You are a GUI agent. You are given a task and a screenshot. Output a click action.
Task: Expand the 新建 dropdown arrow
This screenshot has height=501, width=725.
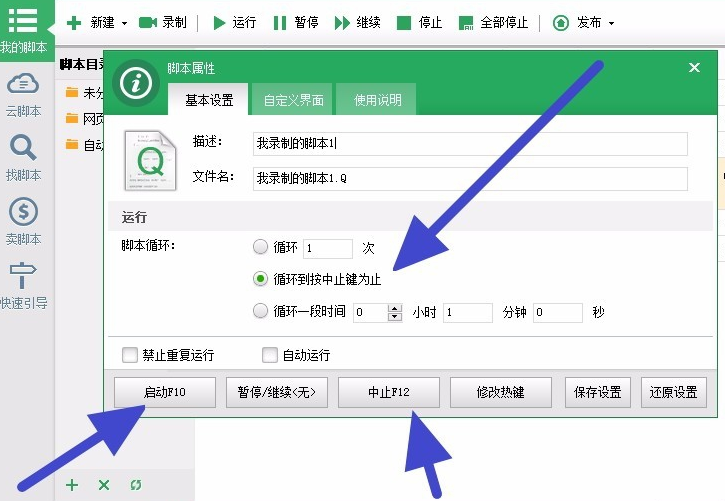click(124, 23)
